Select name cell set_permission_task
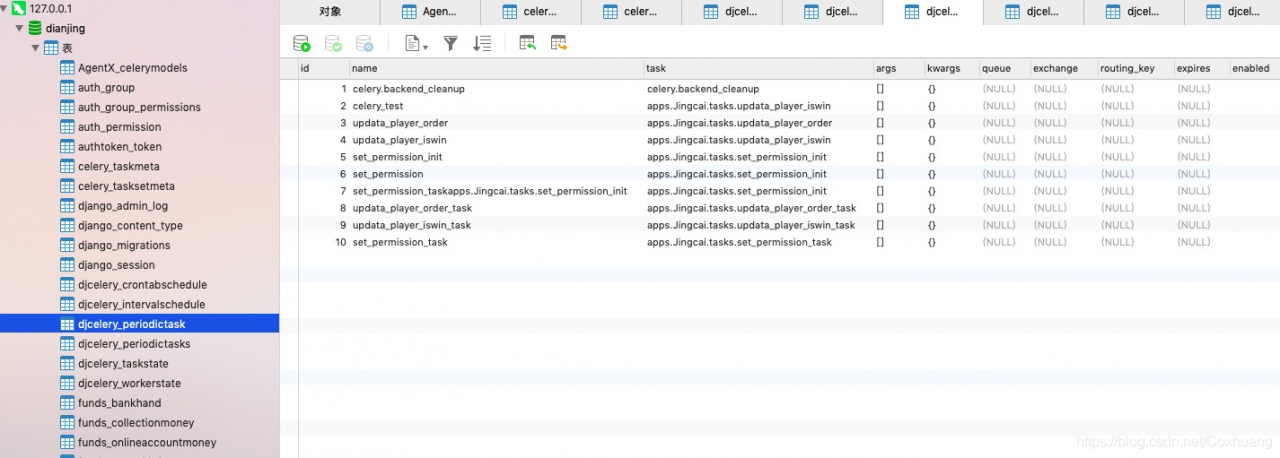Image resolution: width=1280 pixels, height=458 pixels. (497, 242)
